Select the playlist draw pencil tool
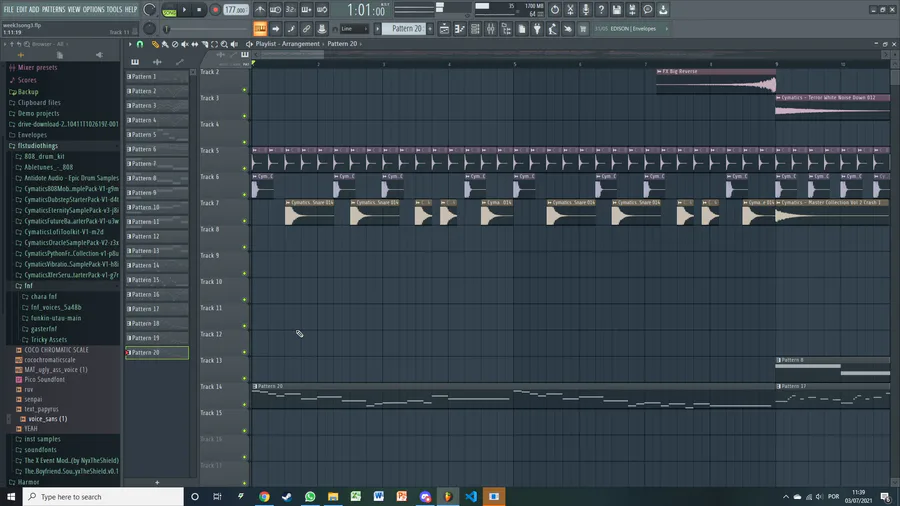900x506 pixels. tap(155, 44)
